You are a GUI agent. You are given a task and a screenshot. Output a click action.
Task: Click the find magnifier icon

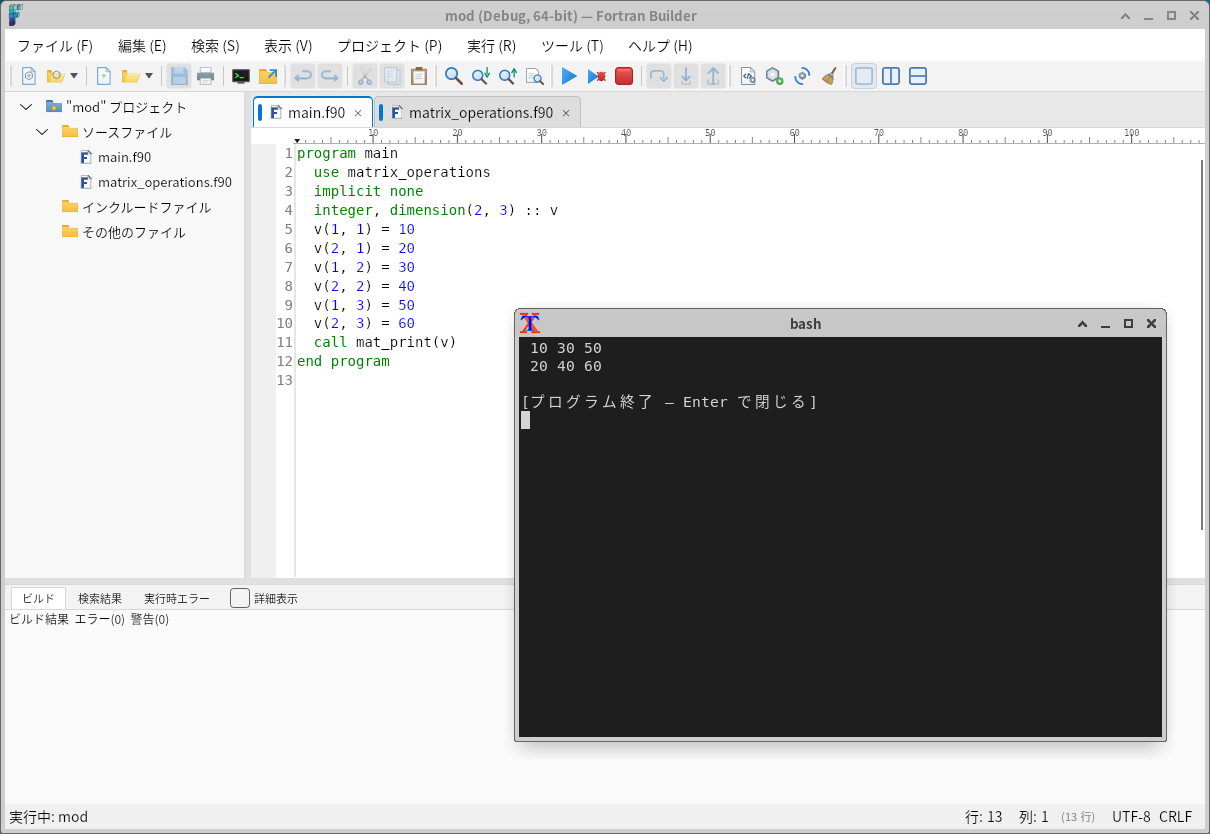pyautogui.click(x=454, y=76)
